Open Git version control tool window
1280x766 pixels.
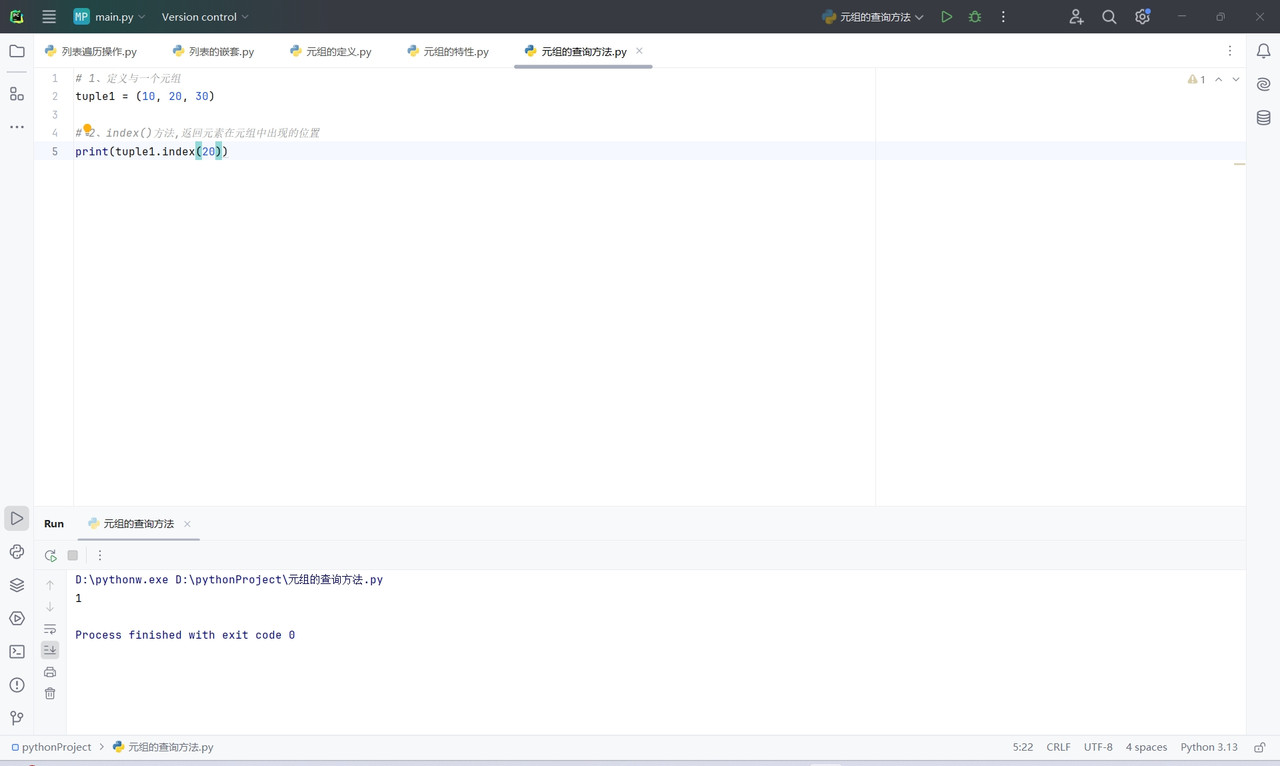[17, 718]
